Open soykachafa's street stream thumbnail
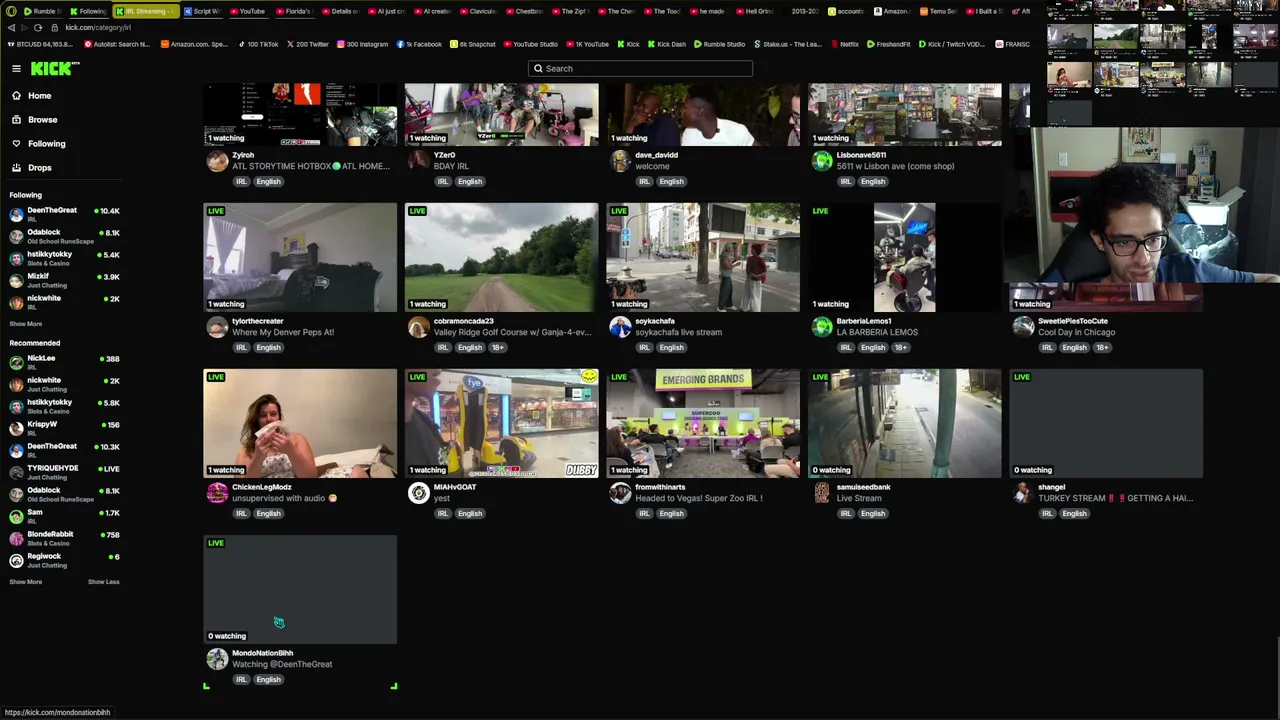This screenshot has height=720, width=1280. pyautogui.click(x=703, y=258)
